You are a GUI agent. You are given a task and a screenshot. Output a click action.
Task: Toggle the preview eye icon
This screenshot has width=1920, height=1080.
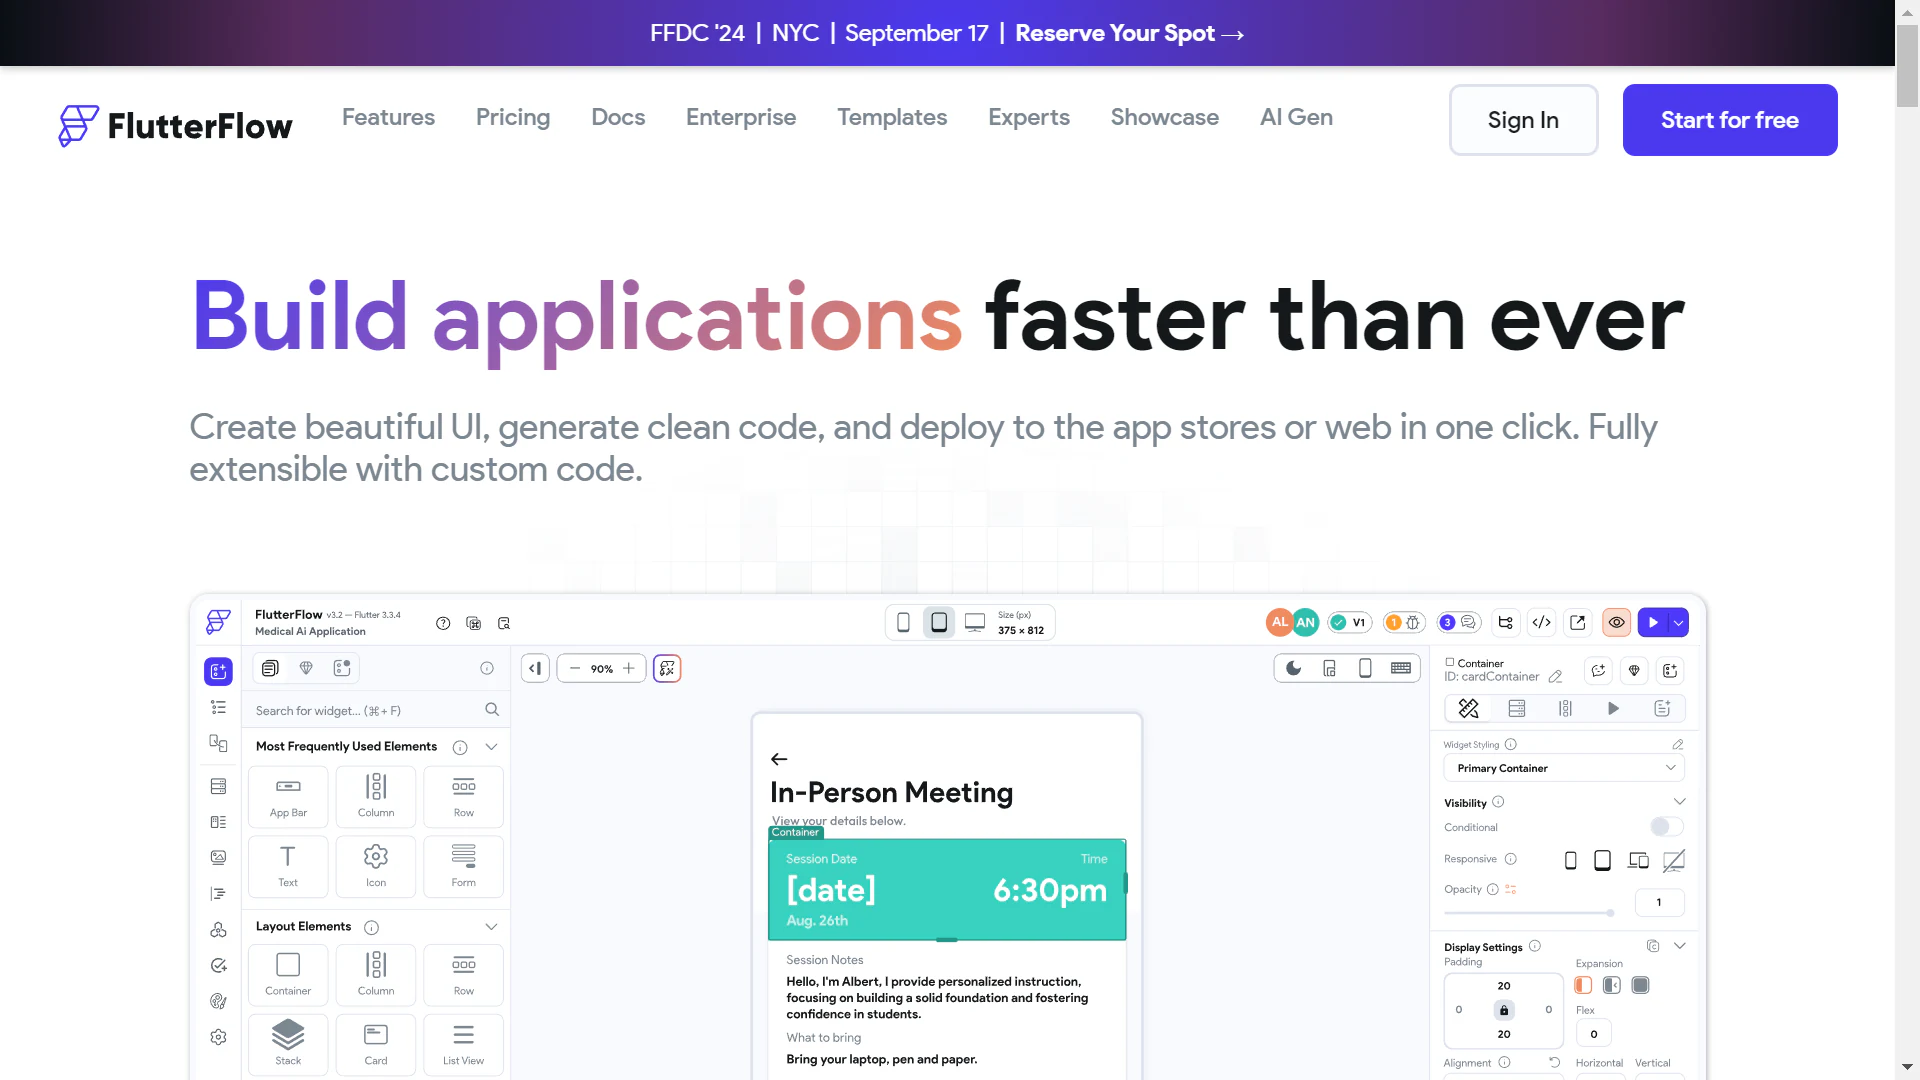[1617, 622]
